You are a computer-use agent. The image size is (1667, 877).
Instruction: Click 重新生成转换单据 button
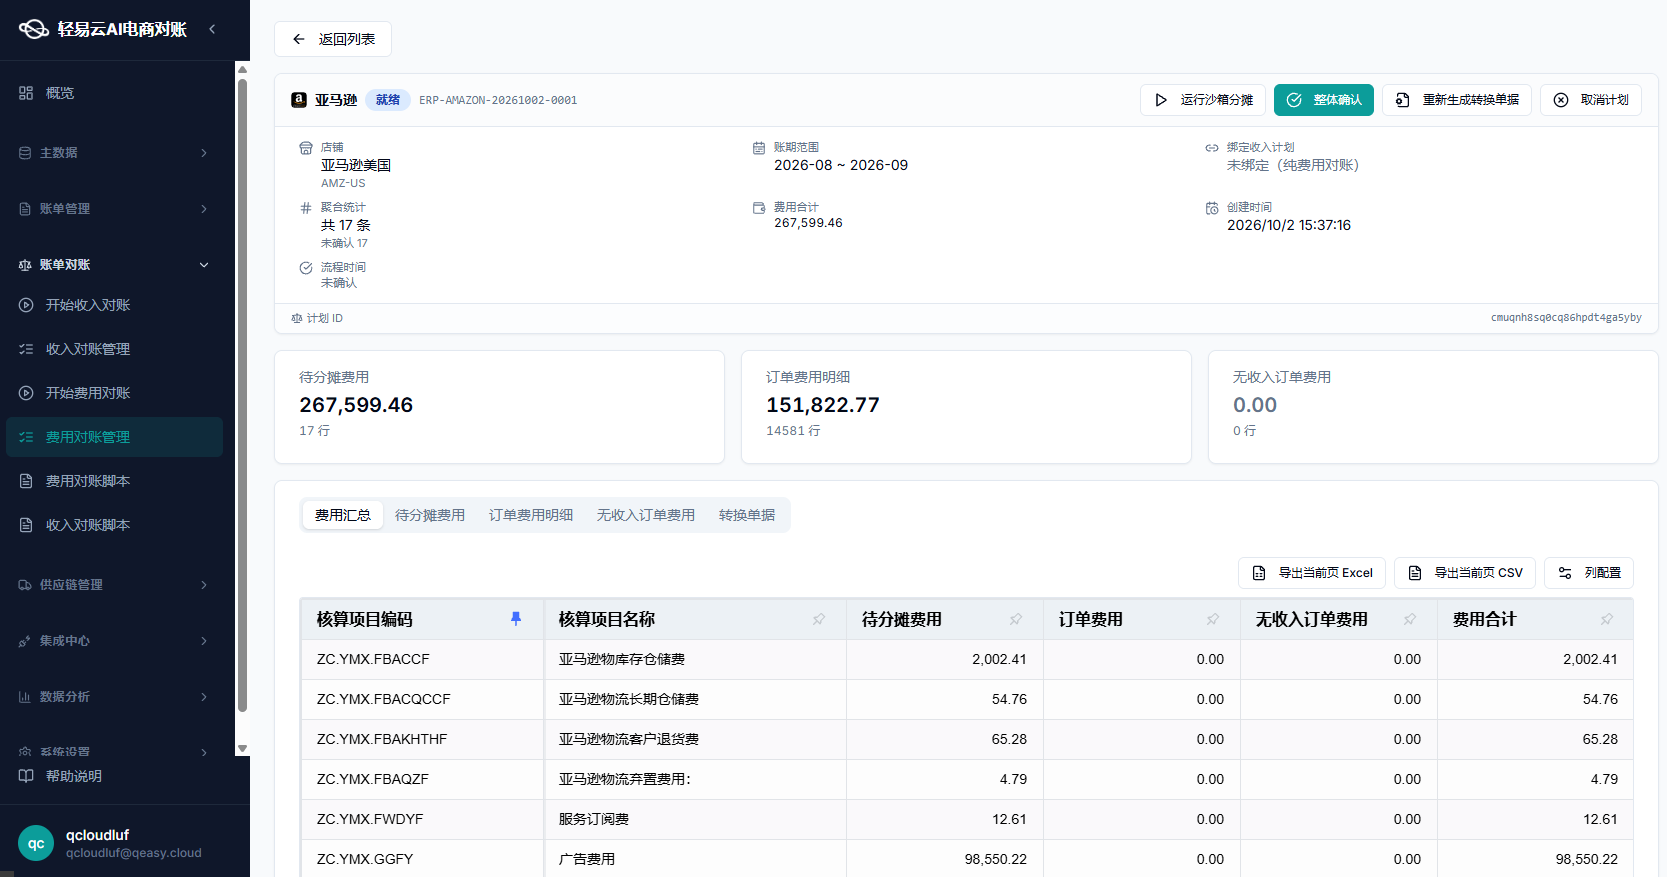(1457, 100)
